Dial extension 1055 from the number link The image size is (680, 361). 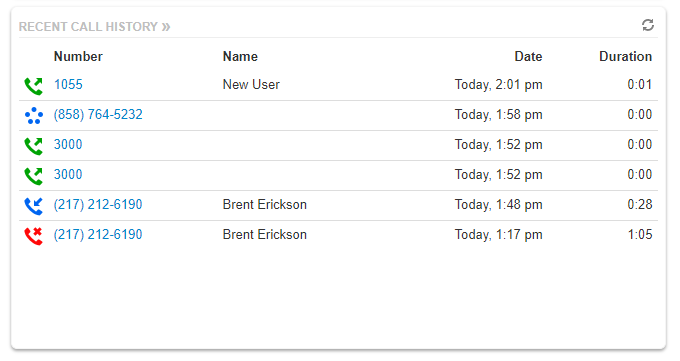tap(68, 84)
